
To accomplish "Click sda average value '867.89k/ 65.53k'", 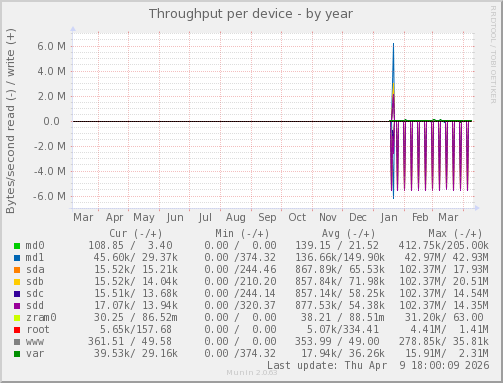I will [340, 270].
